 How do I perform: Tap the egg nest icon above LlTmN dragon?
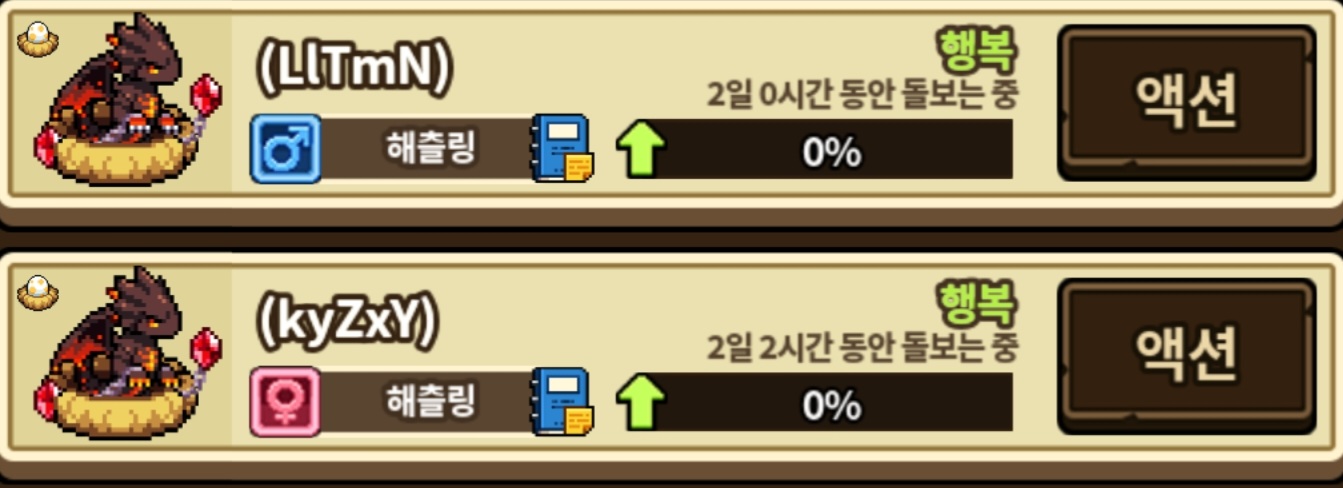tap(38, 40)
